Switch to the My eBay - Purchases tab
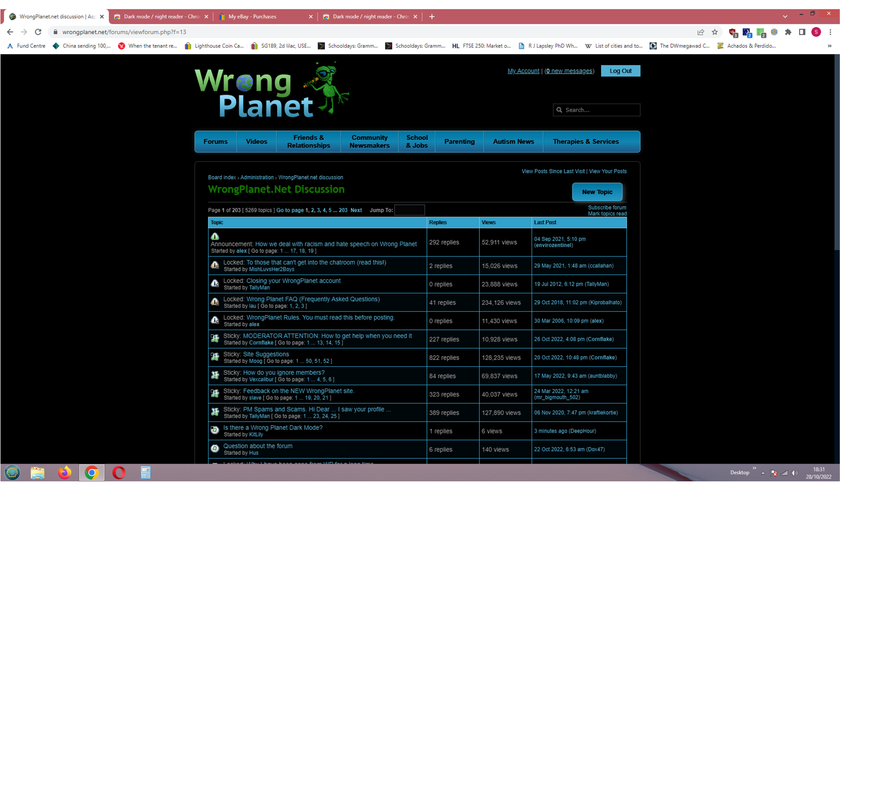 [266, 17]
